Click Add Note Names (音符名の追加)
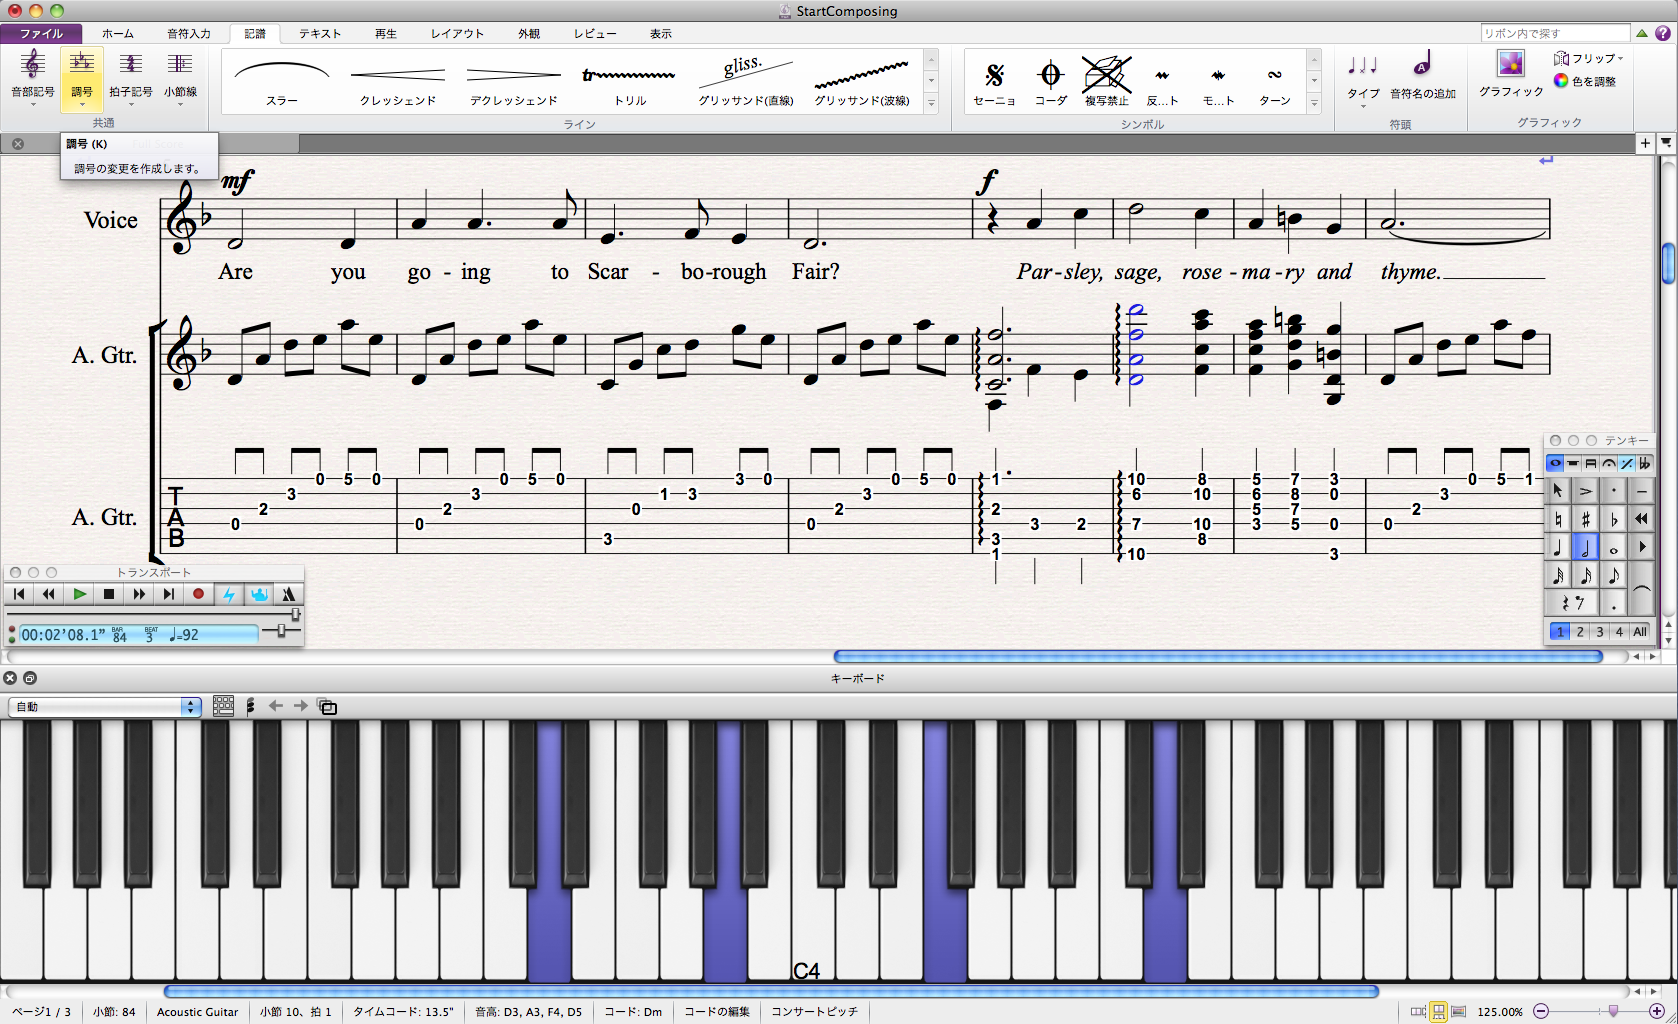Screen dimensions: 1678x1024 (x=1423, y=77)
